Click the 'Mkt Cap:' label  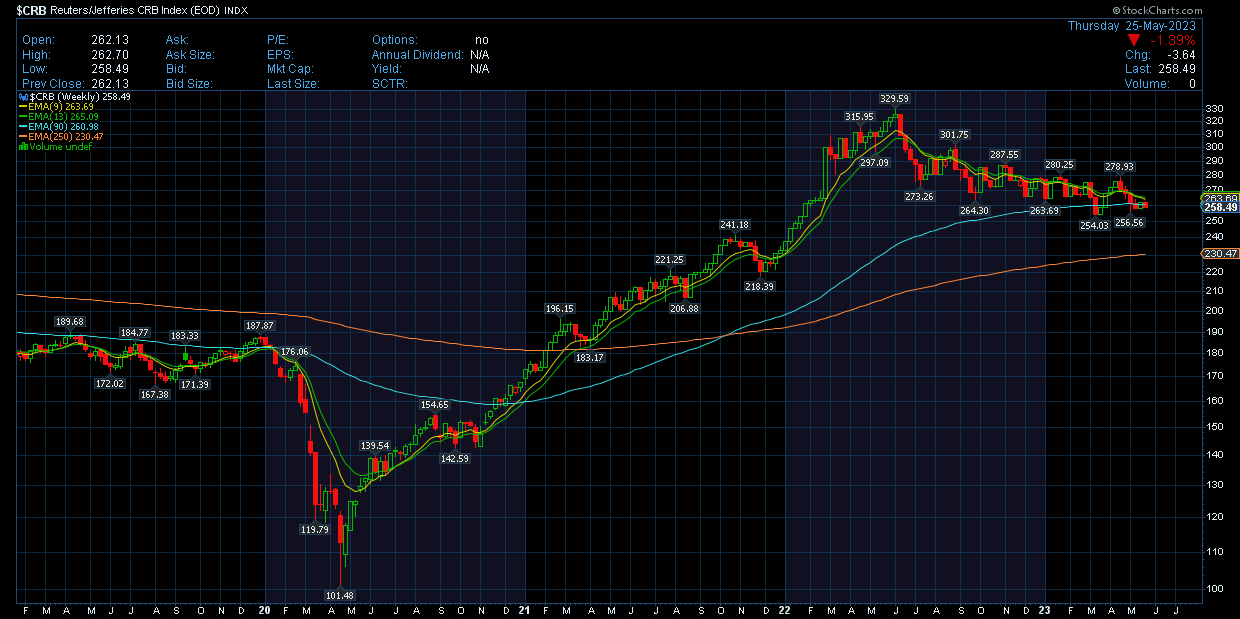tap(291, 69)
